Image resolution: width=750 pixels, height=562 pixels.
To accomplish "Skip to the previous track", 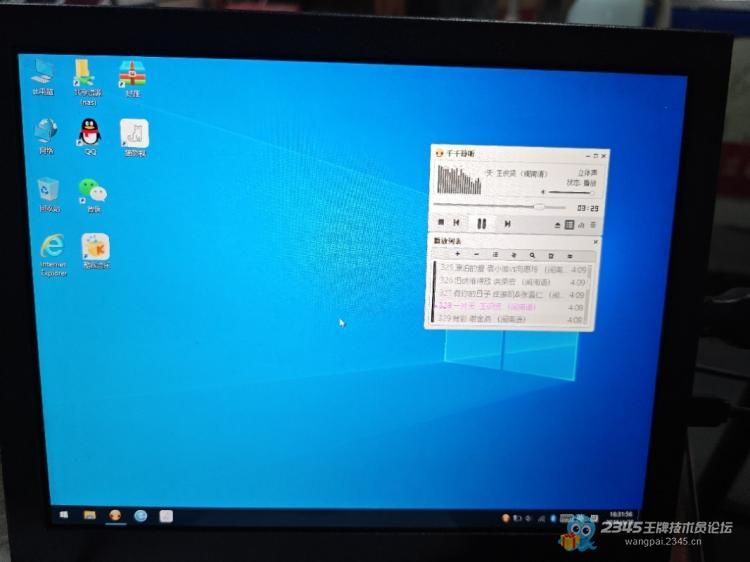I will tap(457, 224).
